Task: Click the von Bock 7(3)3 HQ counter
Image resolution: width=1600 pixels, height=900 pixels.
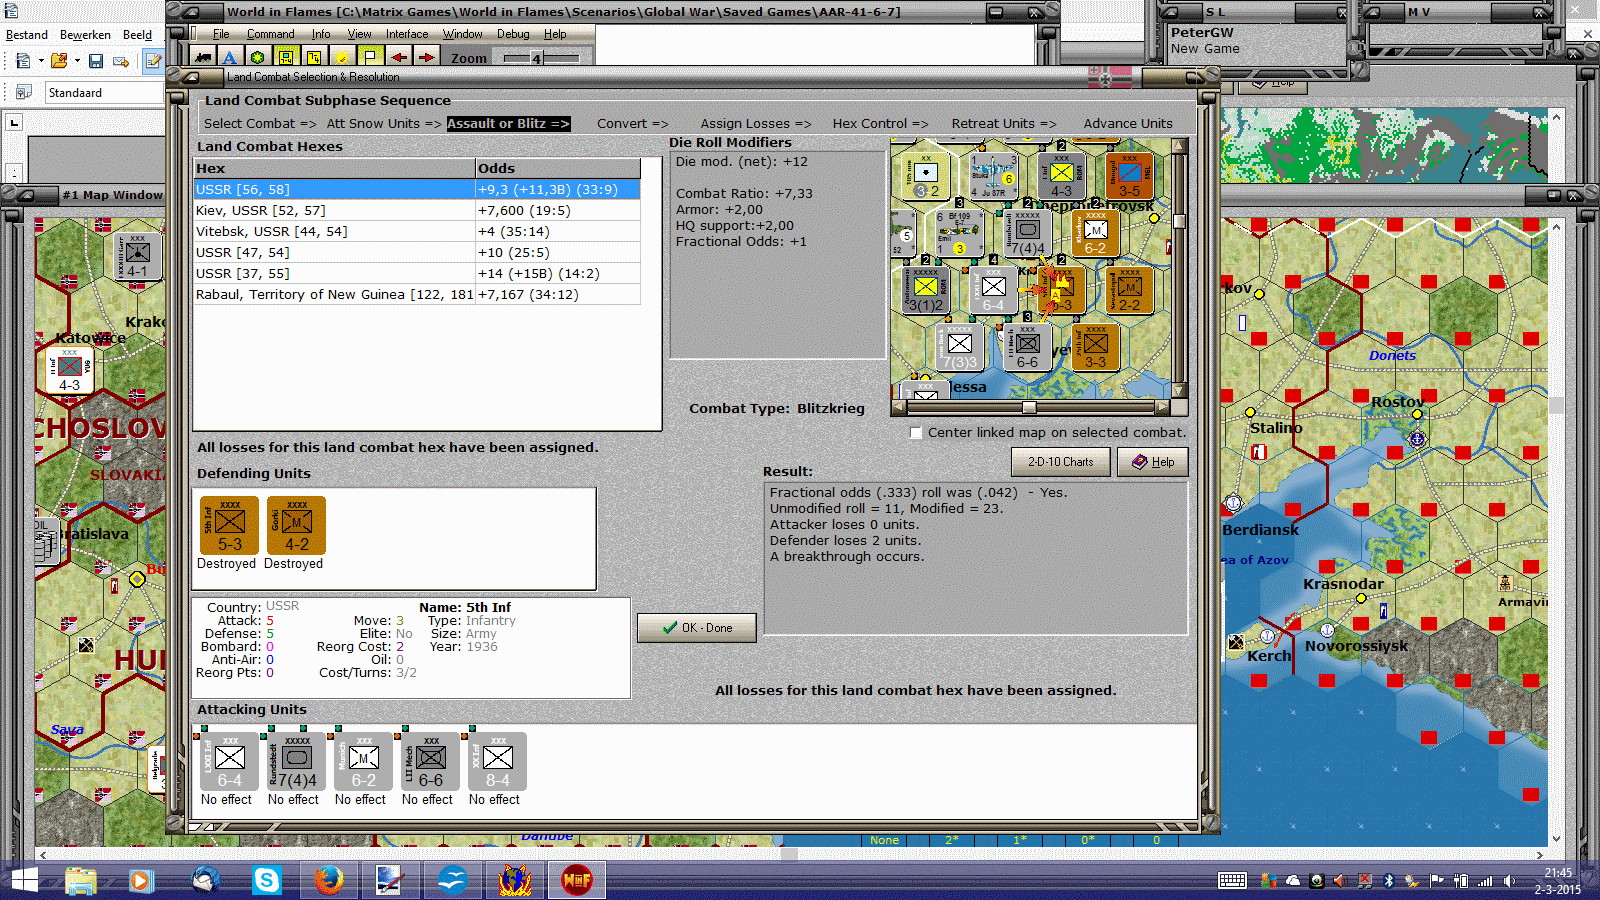Action: (x=959, y=348)
